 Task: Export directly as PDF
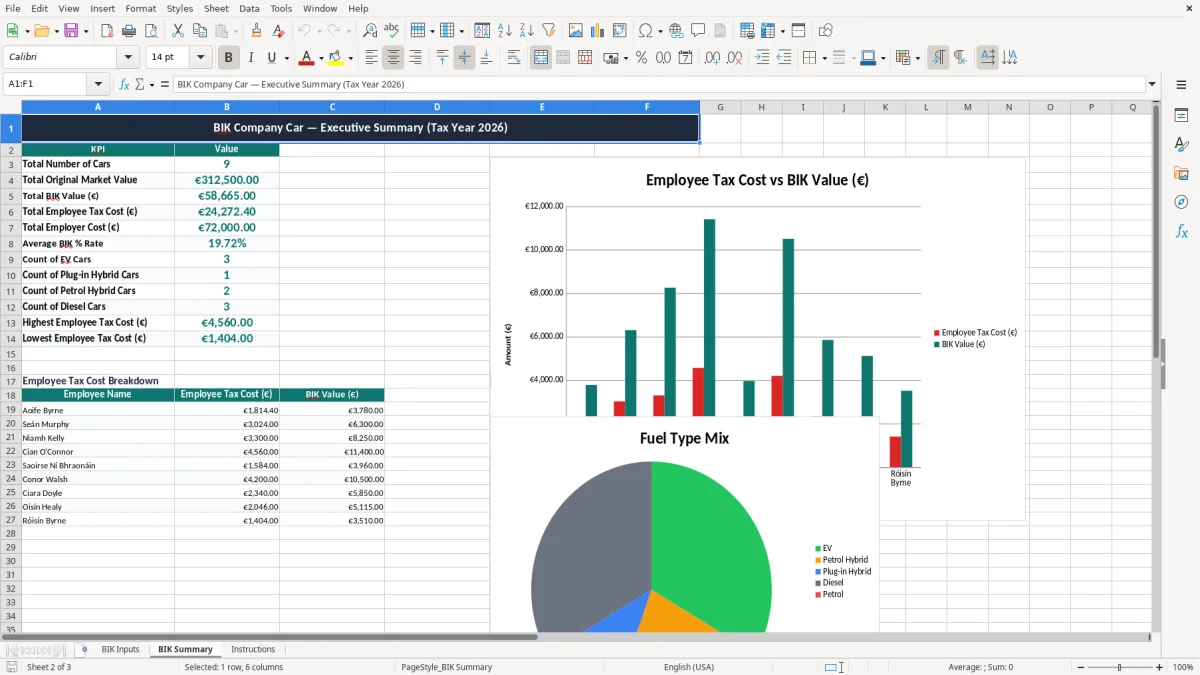[x=107, y=31]
